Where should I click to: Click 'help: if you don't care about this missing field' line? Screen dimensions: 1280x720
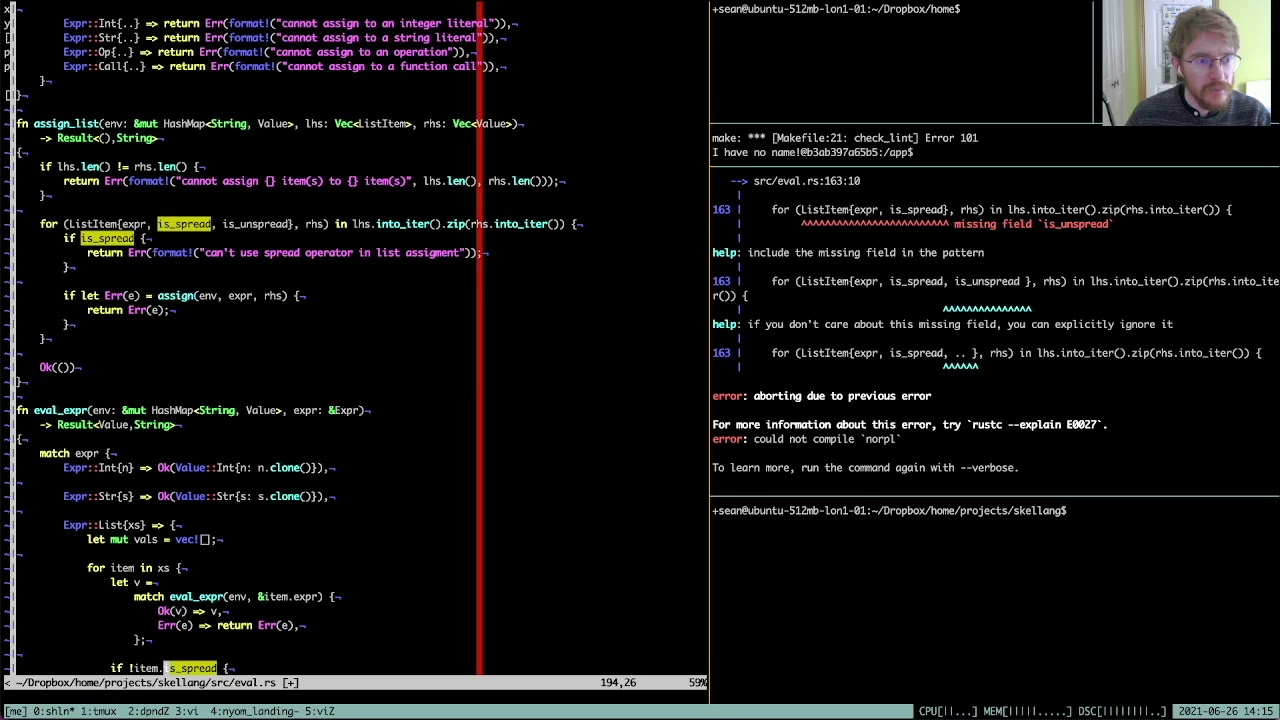(942, 324)
